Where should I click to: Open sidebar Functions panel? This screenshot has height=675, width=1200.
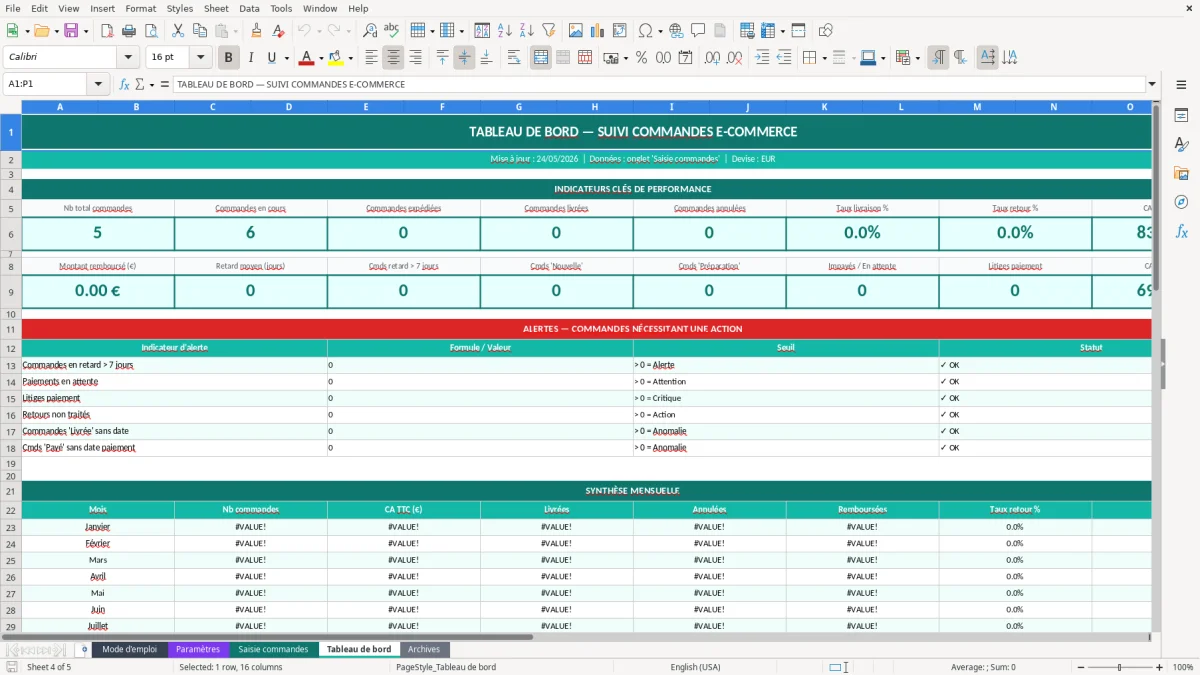[1181, 231]
